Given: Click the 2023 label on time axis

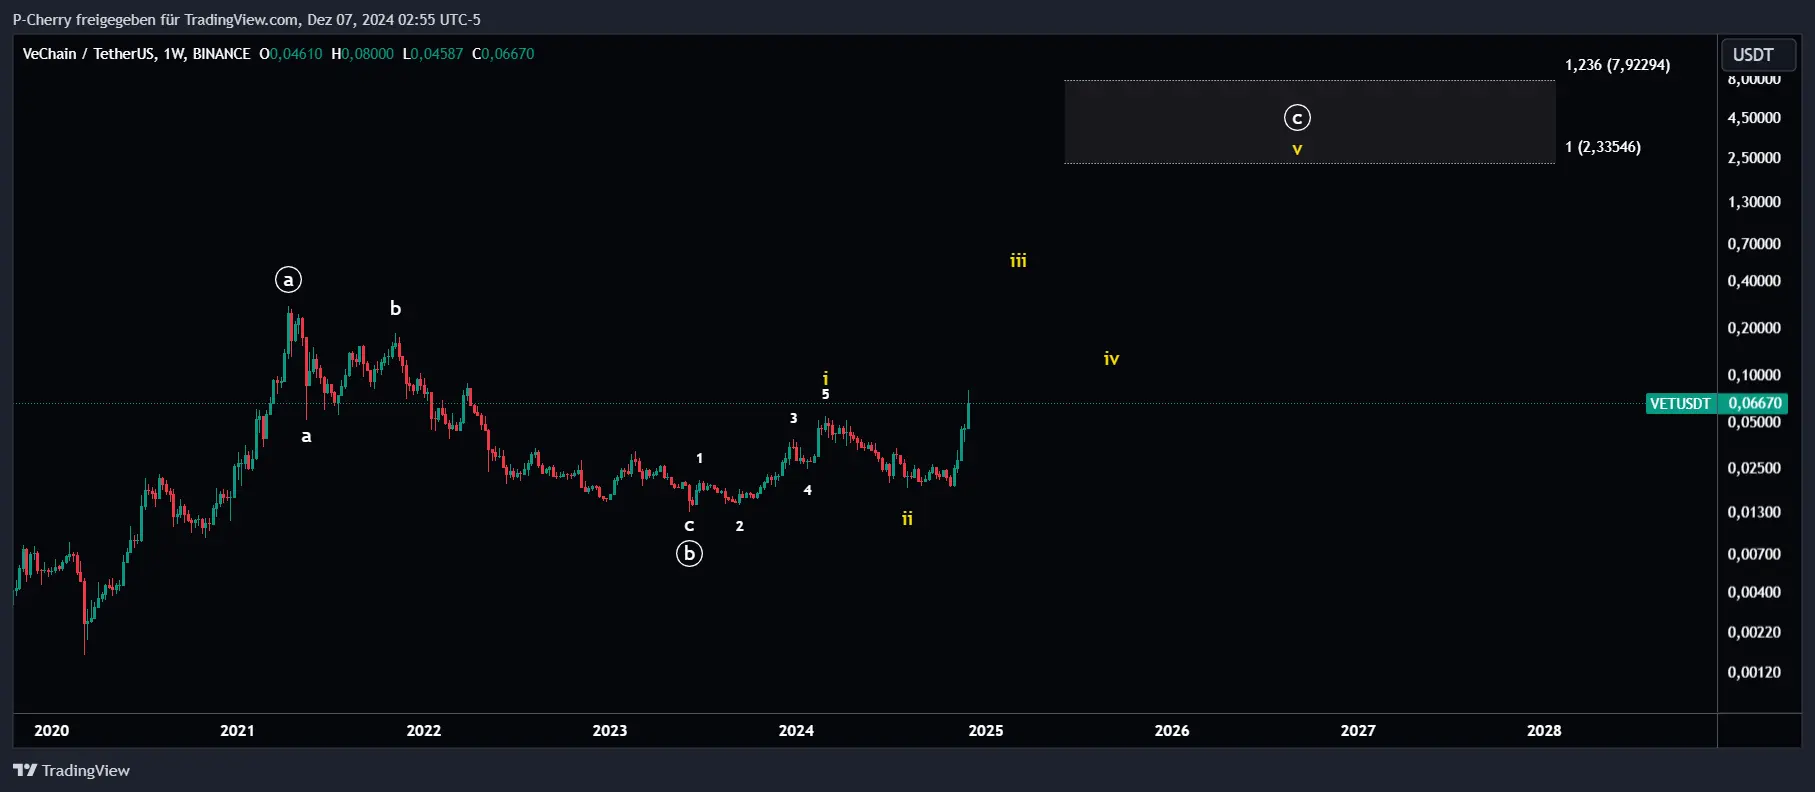Looking at the screenshot, I should point(610,730).
